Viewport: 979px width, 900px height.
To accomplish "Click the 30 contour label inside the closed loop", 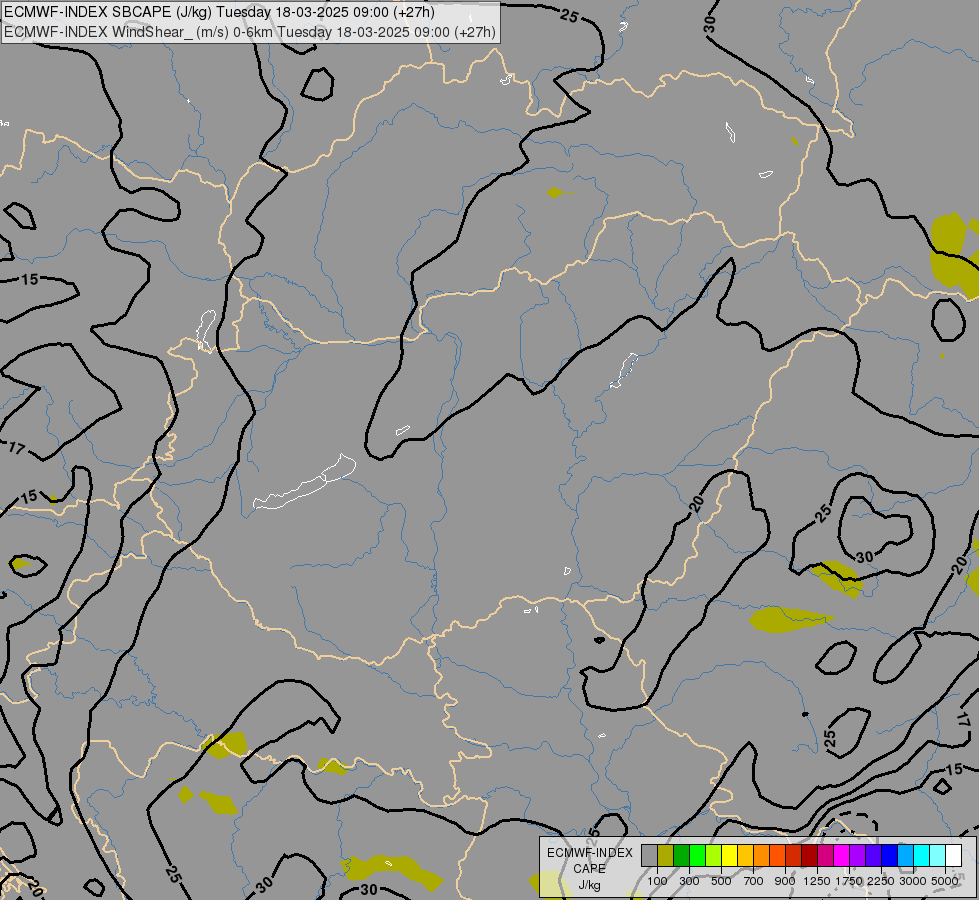I will click(864, 556).
